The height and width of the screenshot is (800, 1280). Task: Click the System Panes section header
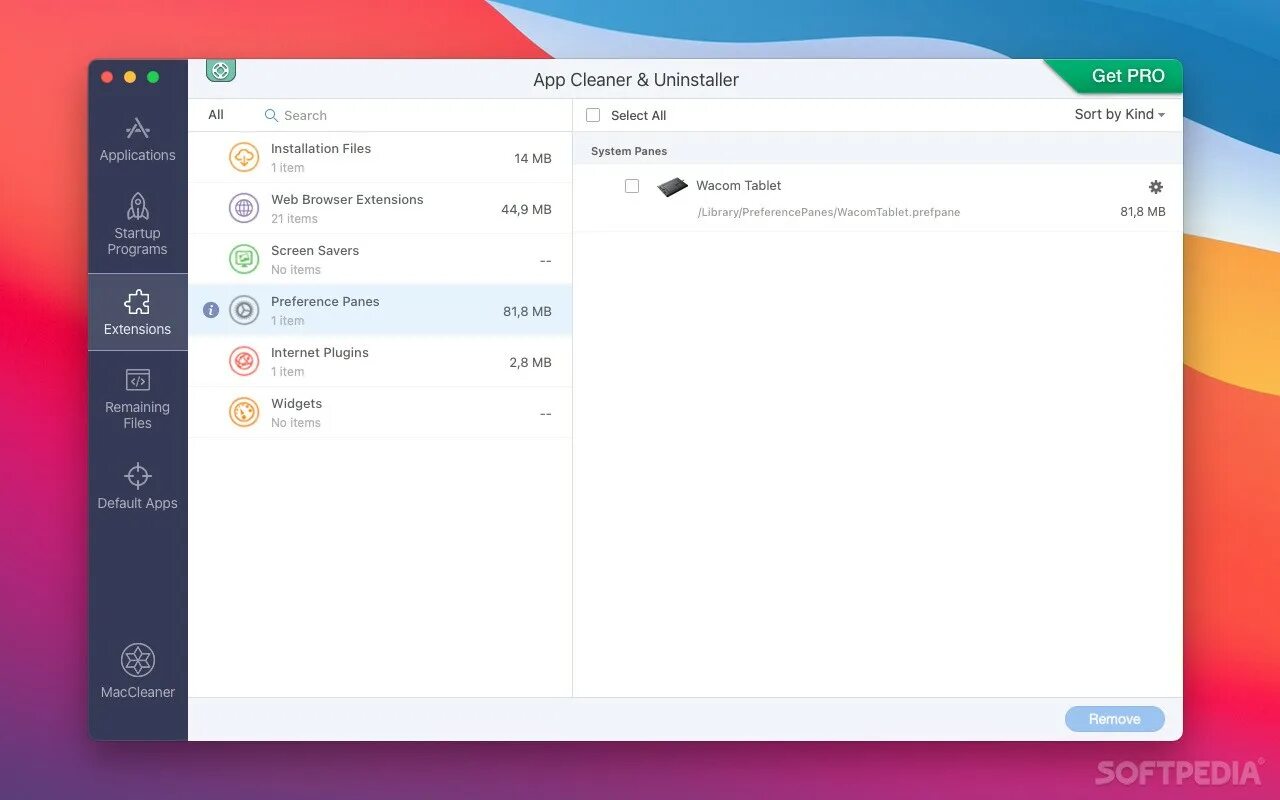(x=629, y=151)
